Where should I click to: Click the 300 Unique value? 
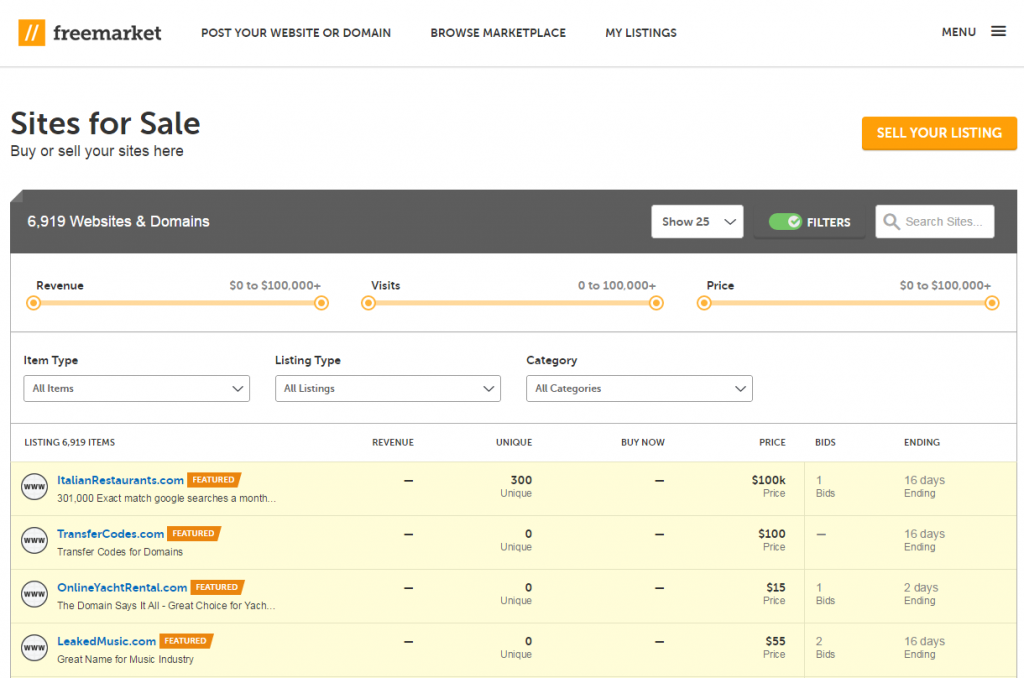pos(521,480)
